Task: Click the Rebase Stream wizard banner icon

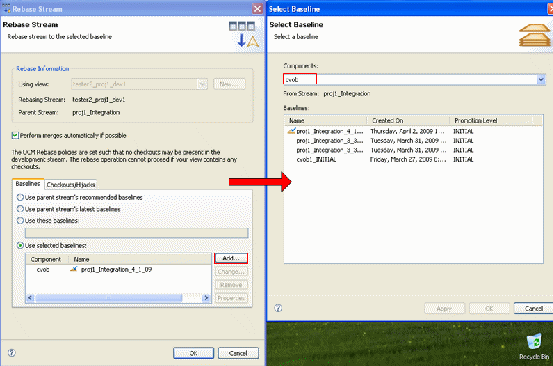Action: [x=244, y=35]
